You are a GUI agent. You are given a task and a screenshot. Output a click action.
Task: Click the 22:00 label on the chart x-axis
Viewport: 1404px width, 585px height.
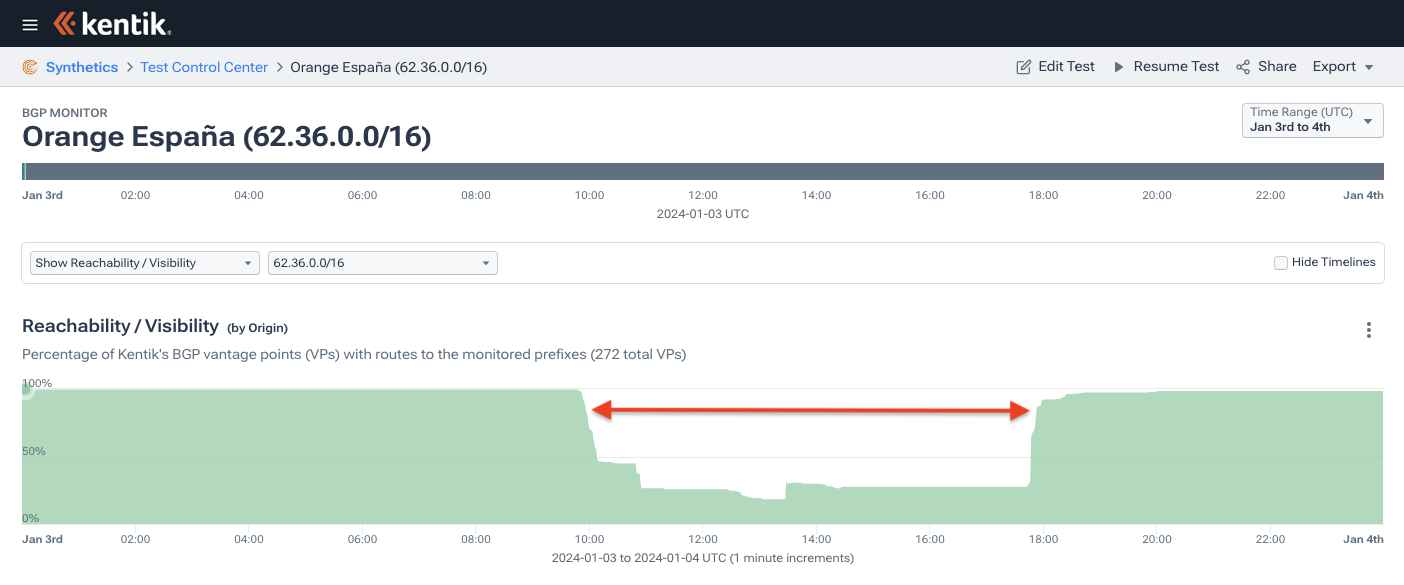click(x=1271, y=539)
